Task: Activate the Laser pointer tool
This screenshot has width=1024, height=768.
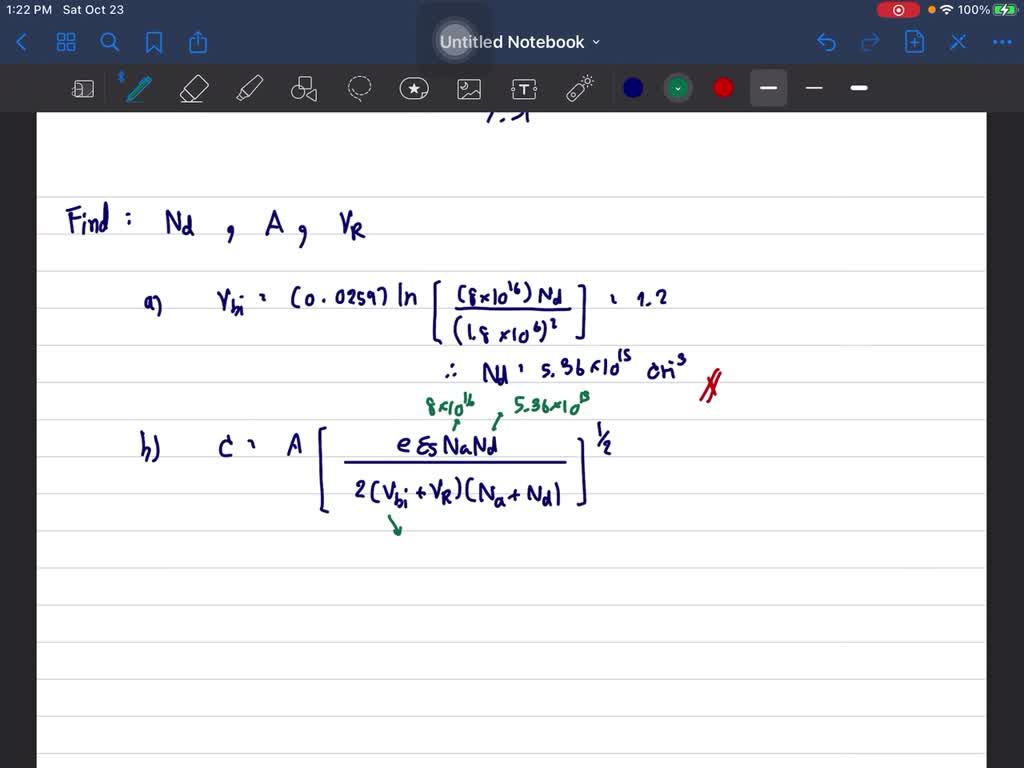Action: [578, 88]
